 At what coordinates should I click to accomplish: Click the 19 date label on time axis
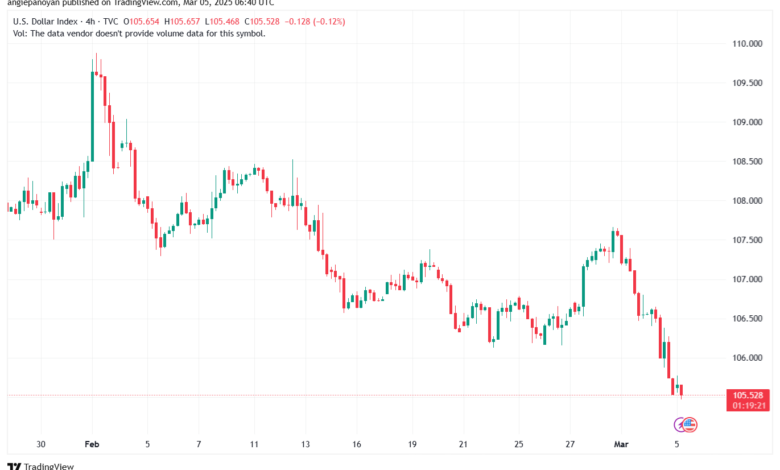point(412,444)
